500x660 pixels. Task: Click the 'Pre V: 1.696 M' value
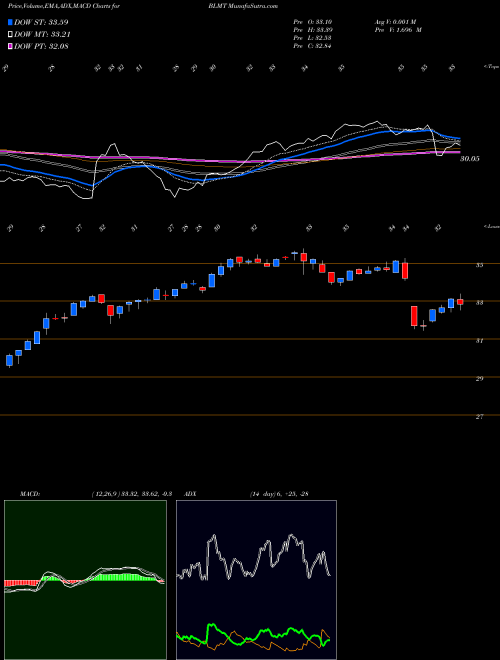pyautogui.click(x=397, y=30)
